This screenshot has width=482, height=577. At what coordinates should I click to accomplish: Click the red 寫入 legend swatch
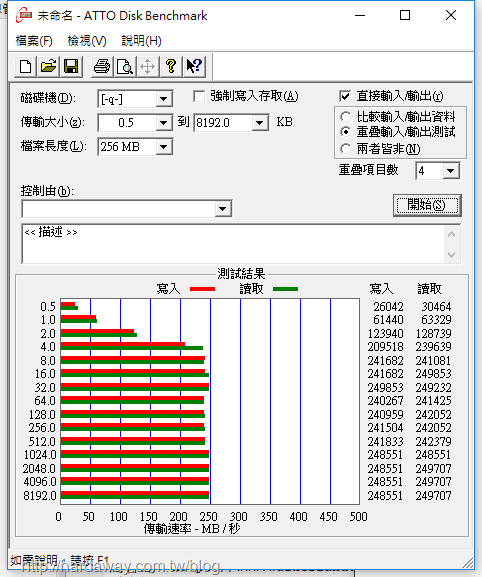pos(202,289)
